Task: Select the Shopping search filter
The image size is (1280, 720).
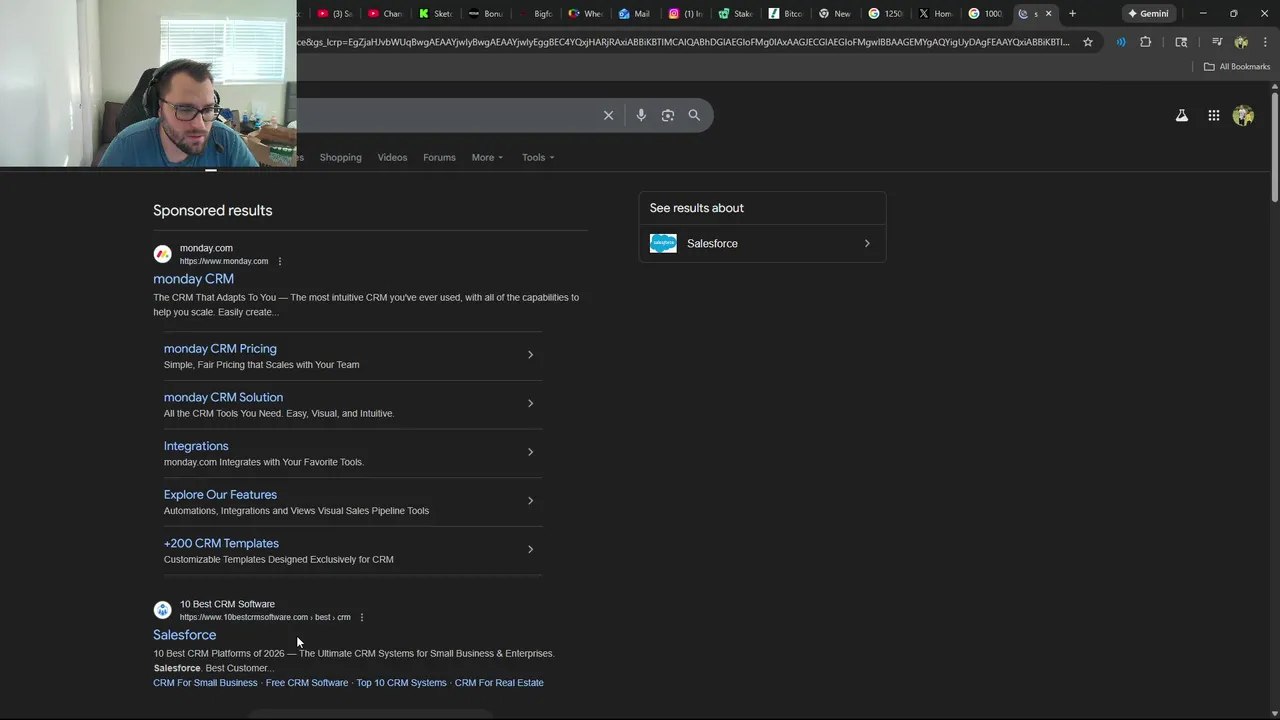Action: pos(340,158)
